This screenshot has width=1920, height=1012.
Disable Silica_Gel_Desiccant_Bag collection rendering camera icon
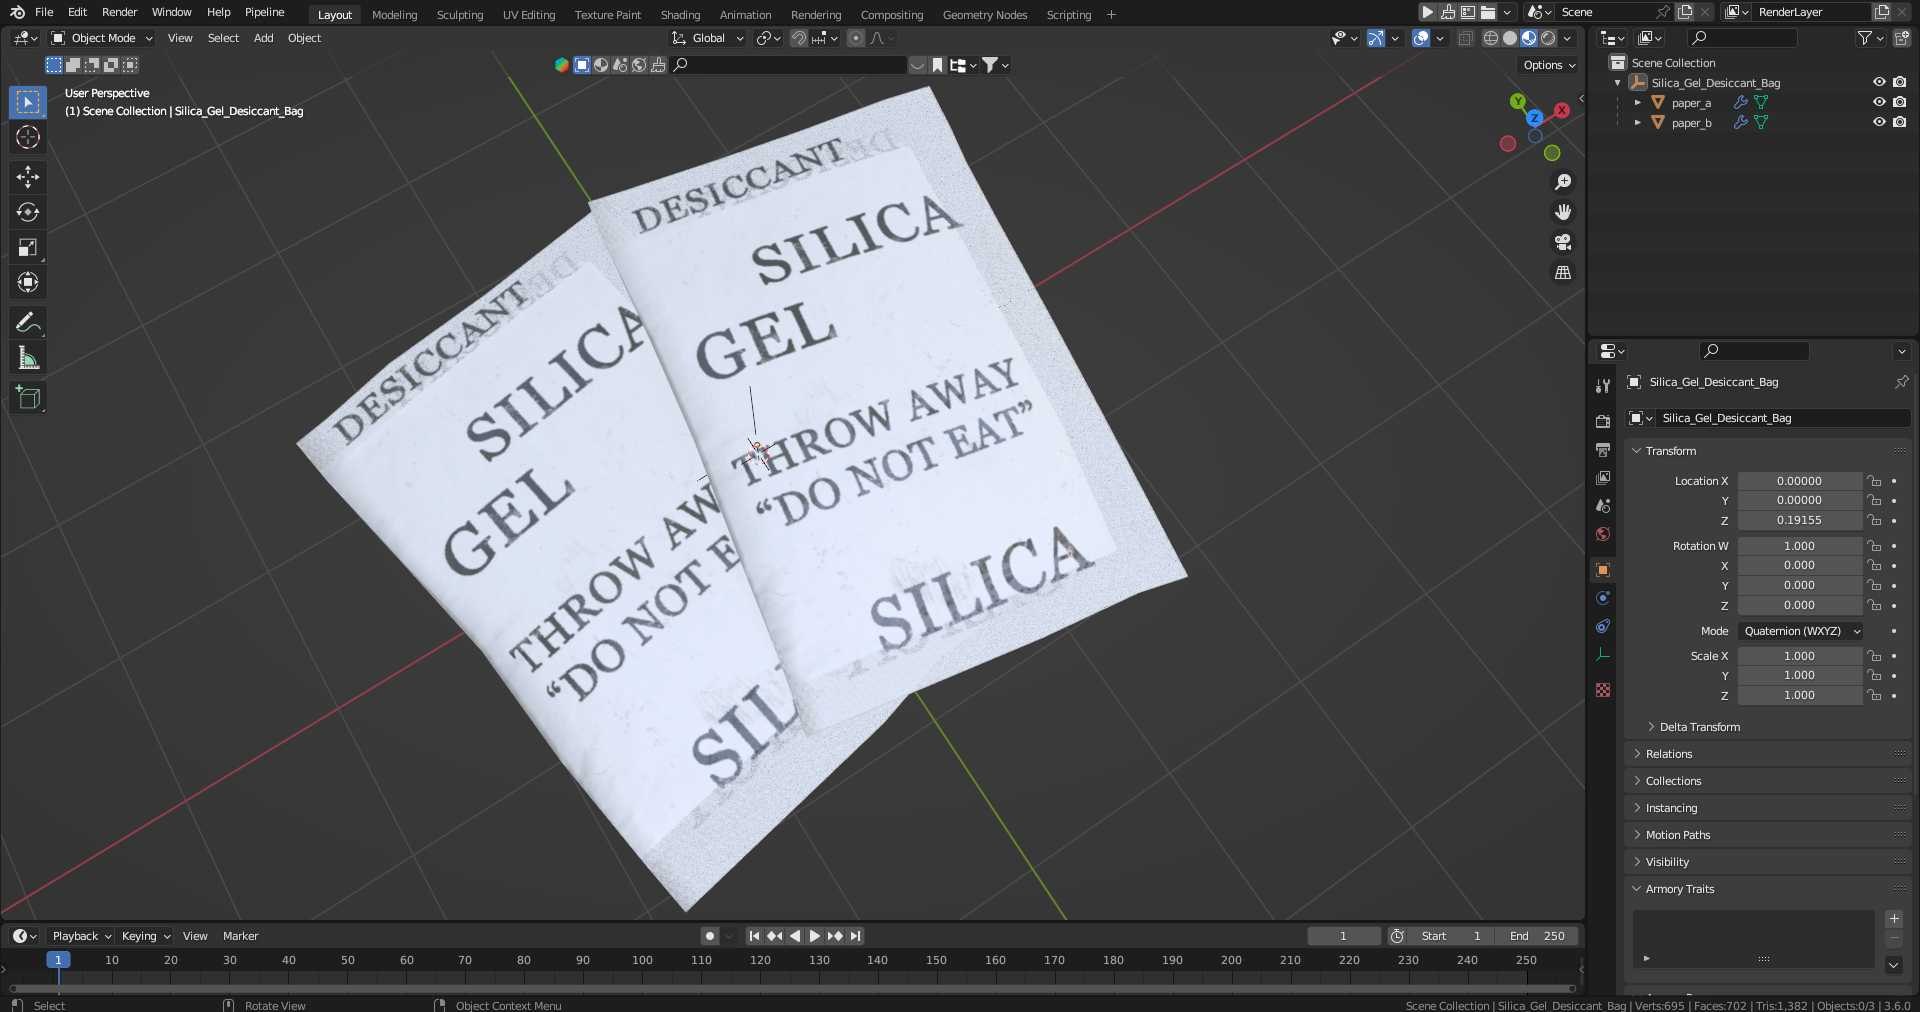click(x=1899, y=82)
